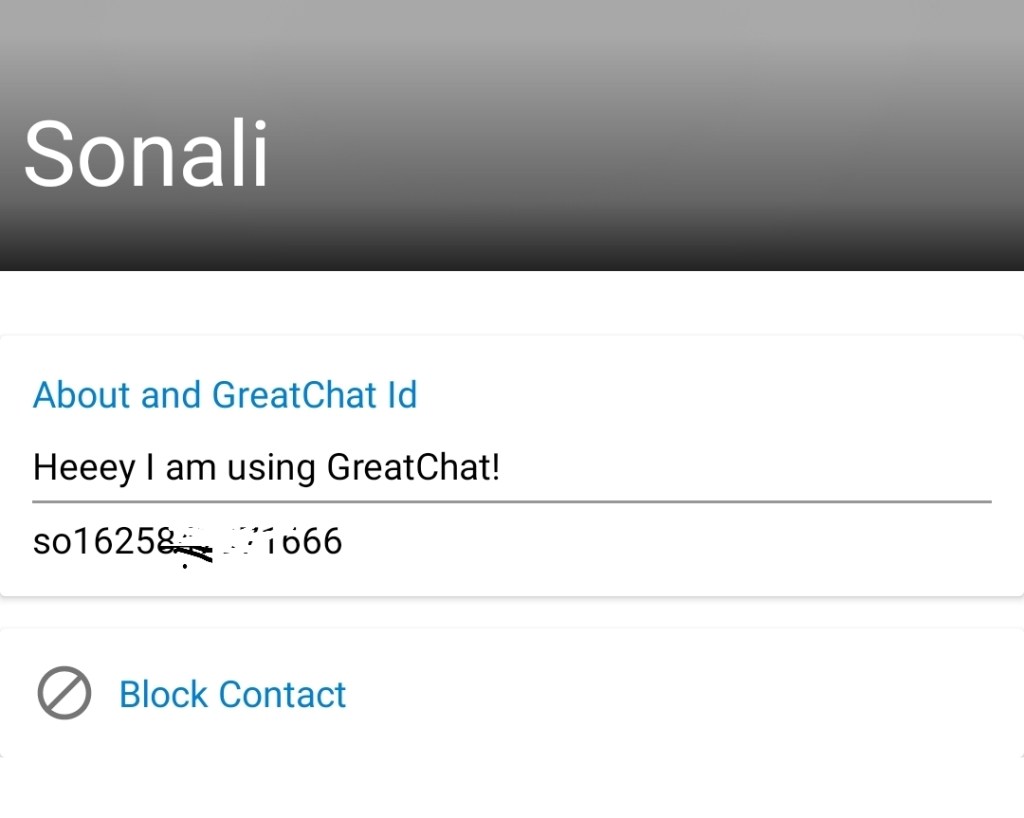Tap 'GreatChat Id' in the blue heading
The height and width of the screenshot is (818, 1024).
[x=314, y=395]
